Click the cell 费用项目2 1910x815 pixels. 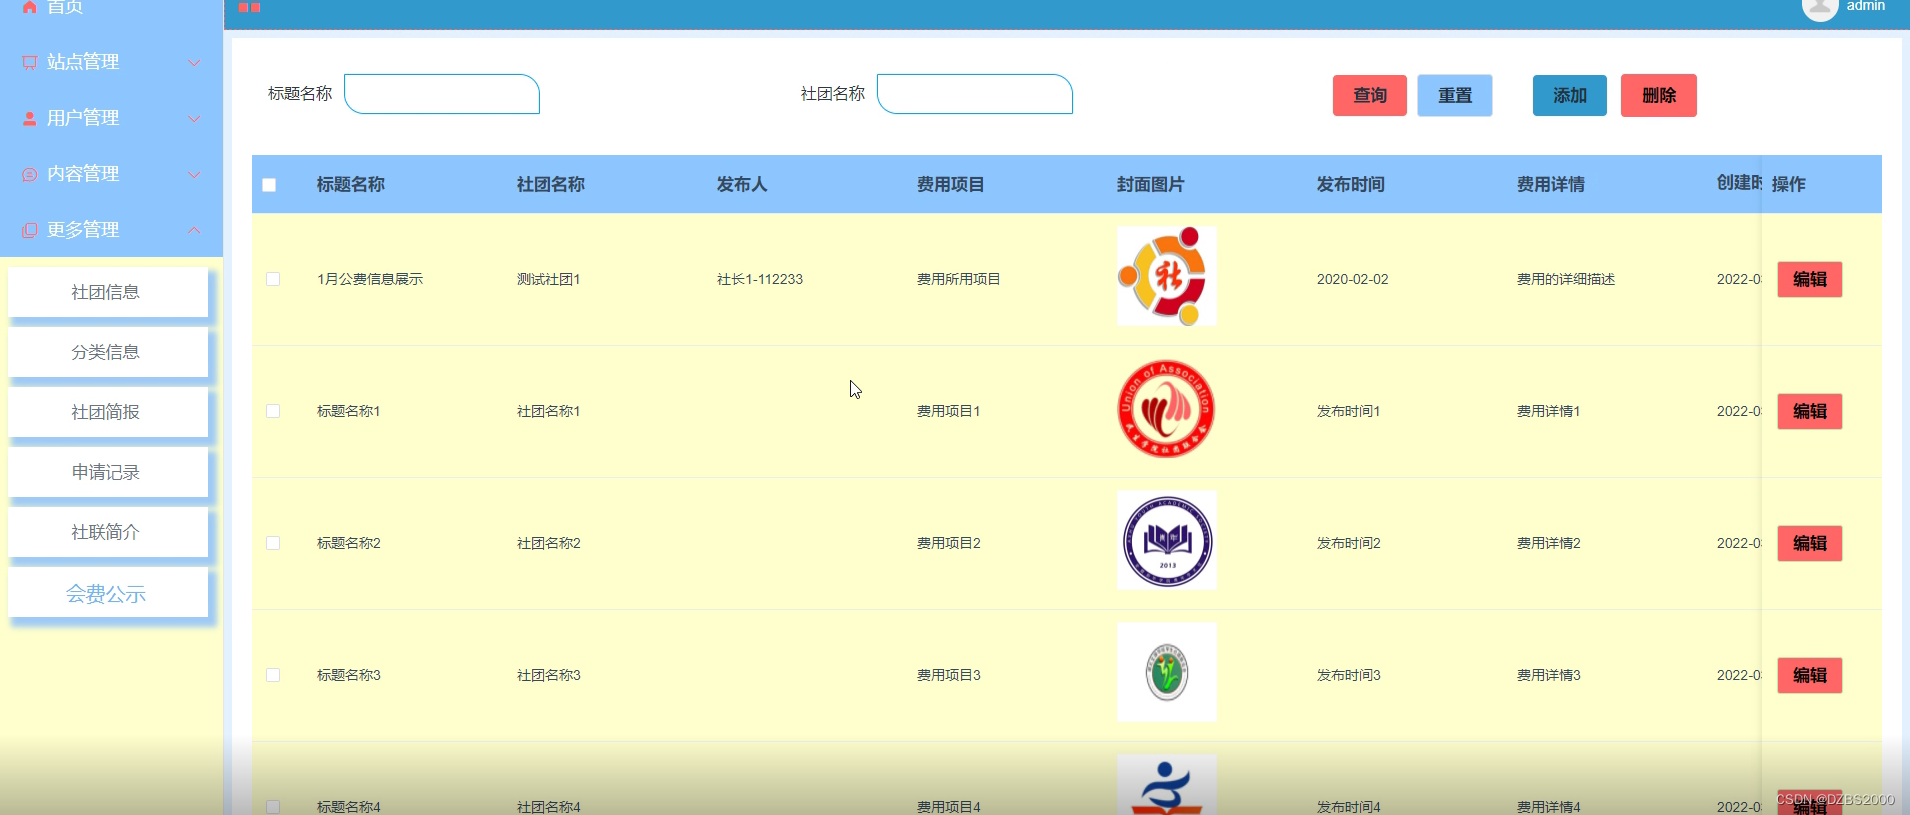pyautogui.click(x=949, y=543)
